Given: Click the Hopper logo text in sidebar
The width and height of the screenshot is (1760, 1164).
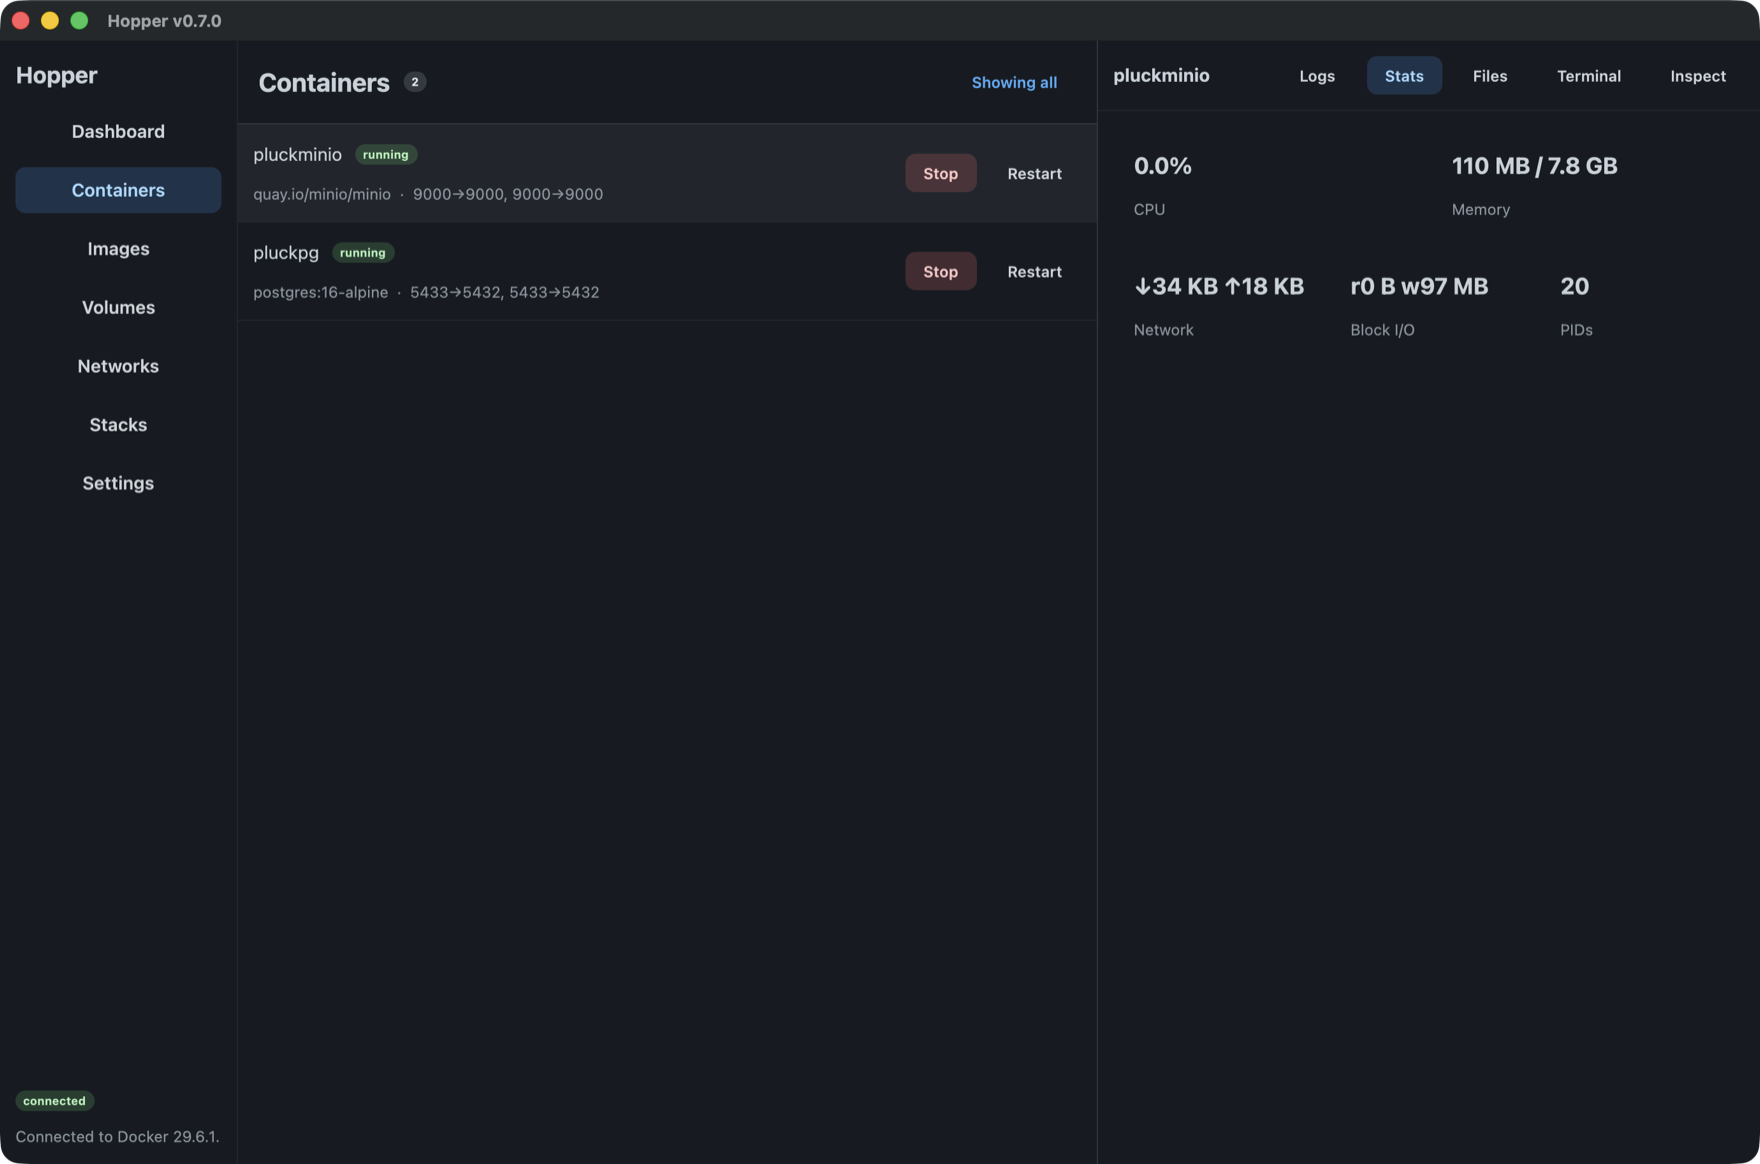Looking at the screenshot, I should coord(56,75).
